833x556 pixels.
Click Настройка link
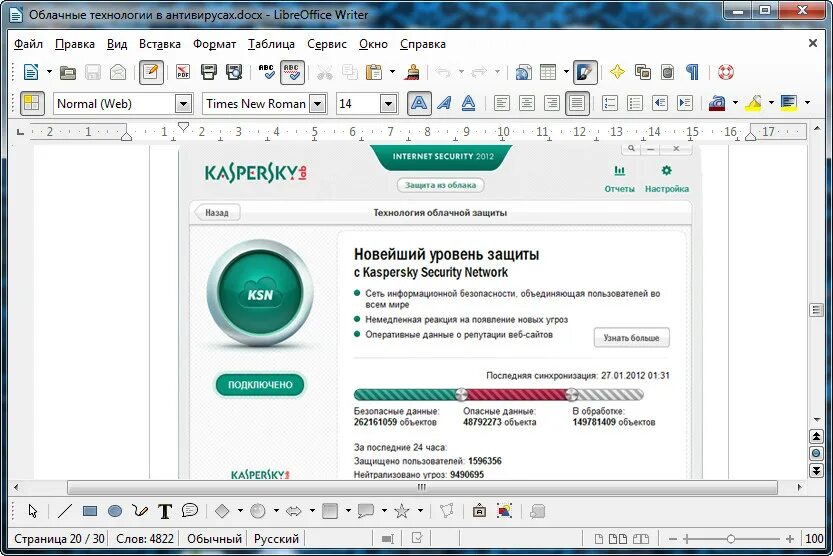pos(667,179)
